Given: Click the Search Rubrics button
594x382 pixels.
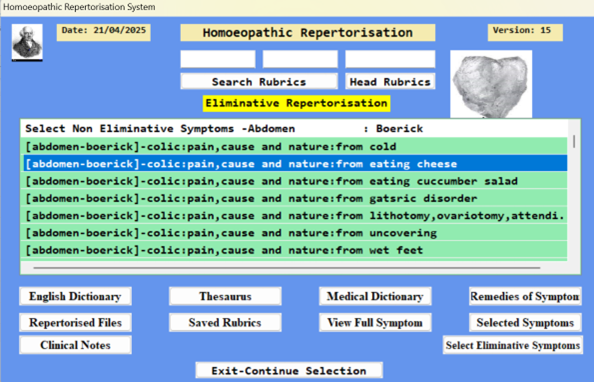Looking at the screenshot, I should [x=259, y=81].
